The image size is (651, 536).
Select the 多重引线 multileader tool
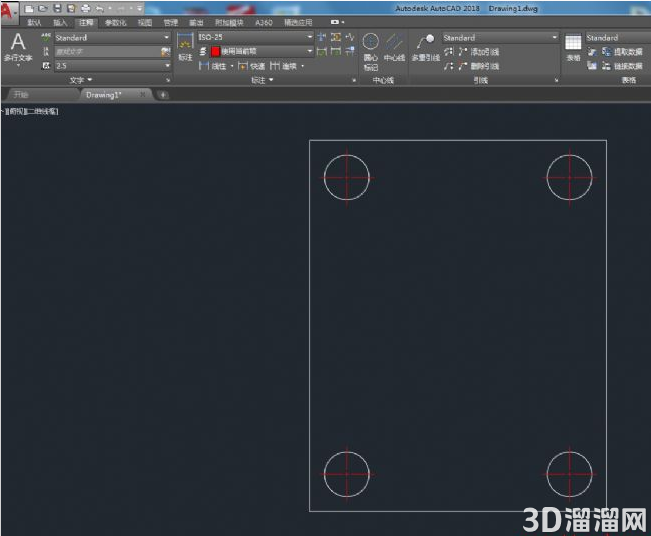tap(426, 48)
